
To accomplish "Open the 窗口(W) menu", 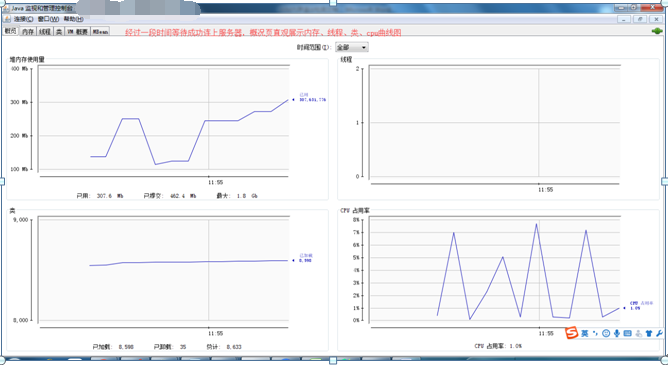I will (x=48, y=19).
